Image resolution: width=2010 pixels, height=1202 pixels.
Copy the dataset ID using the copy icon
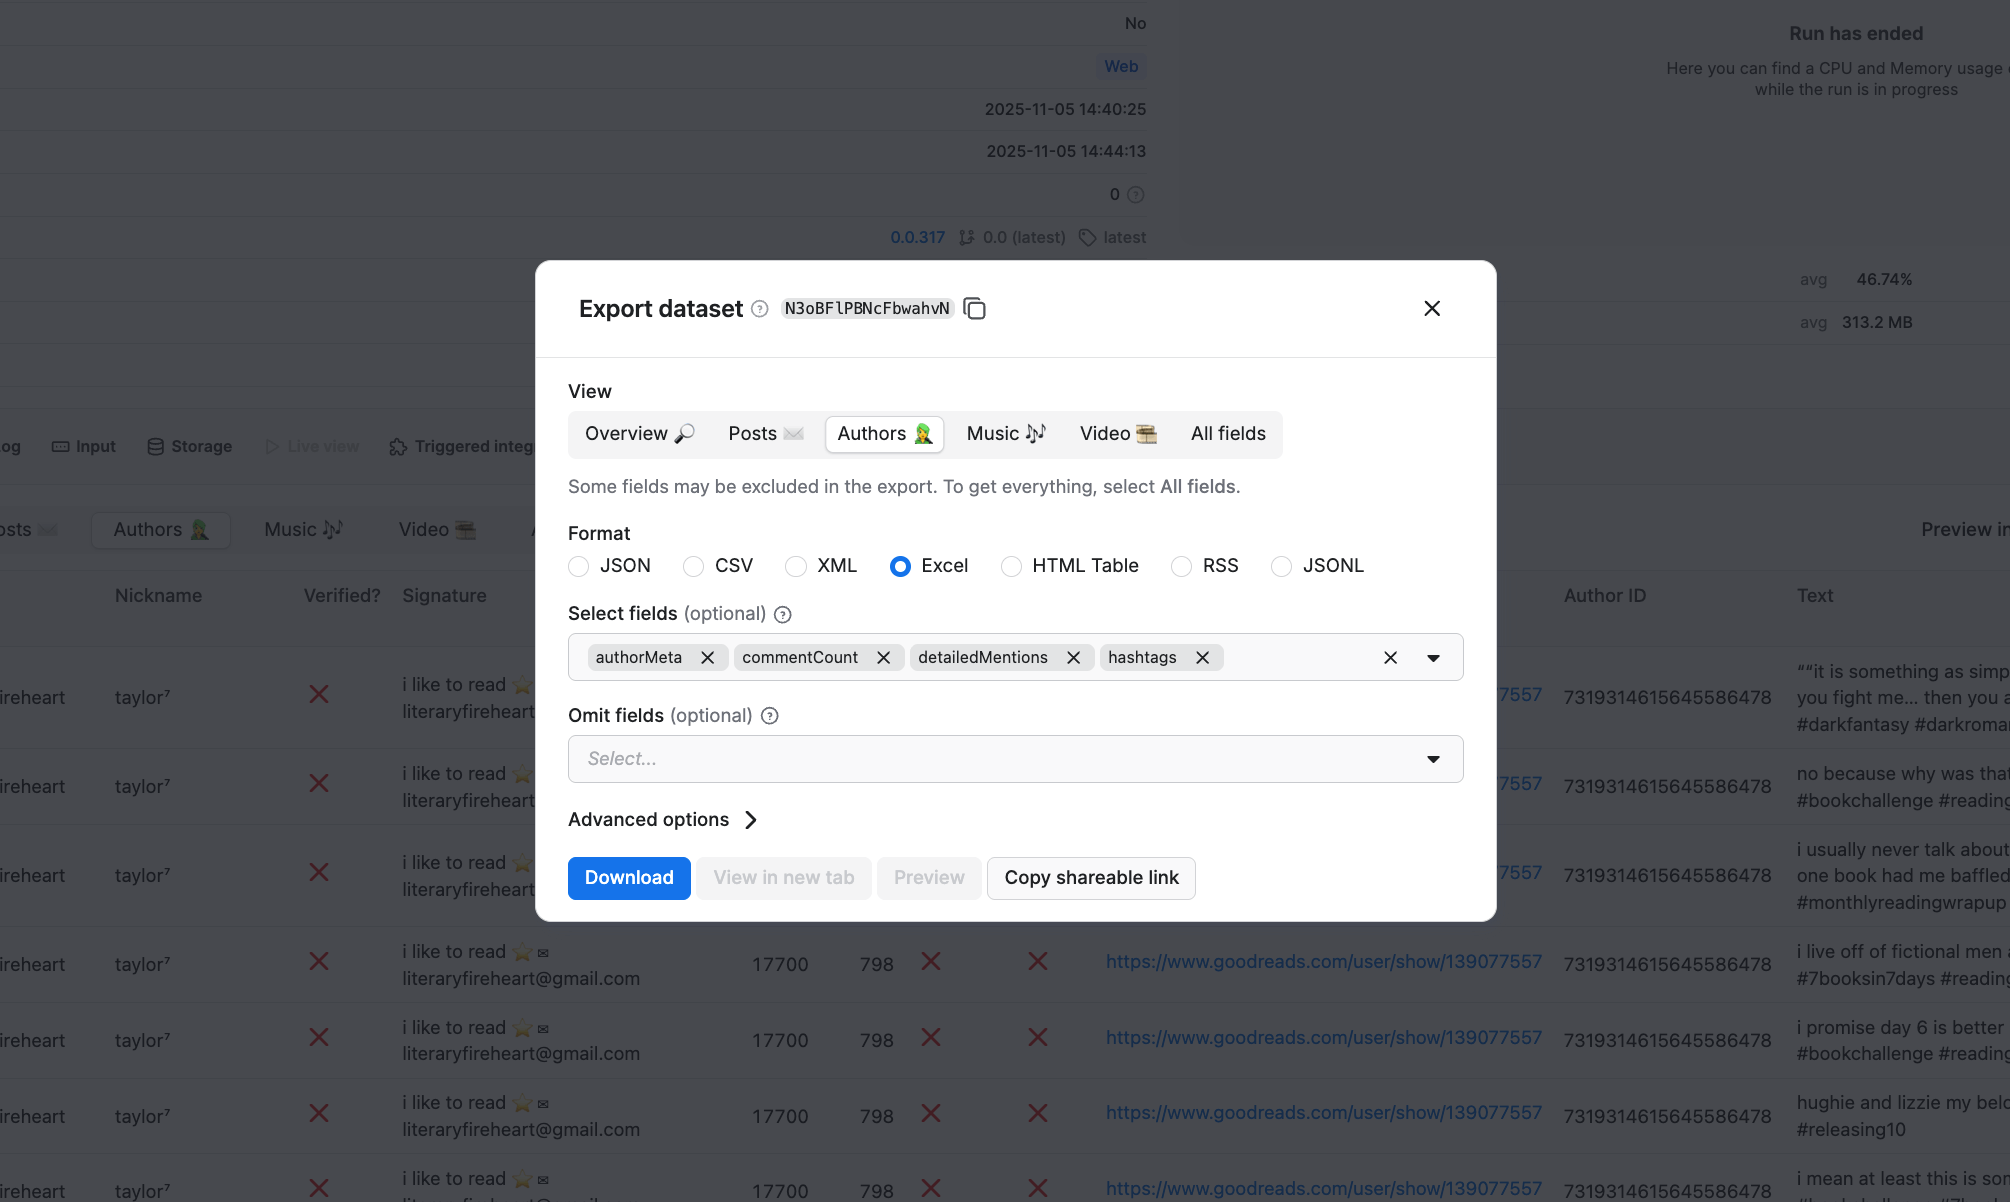point(974,309)
